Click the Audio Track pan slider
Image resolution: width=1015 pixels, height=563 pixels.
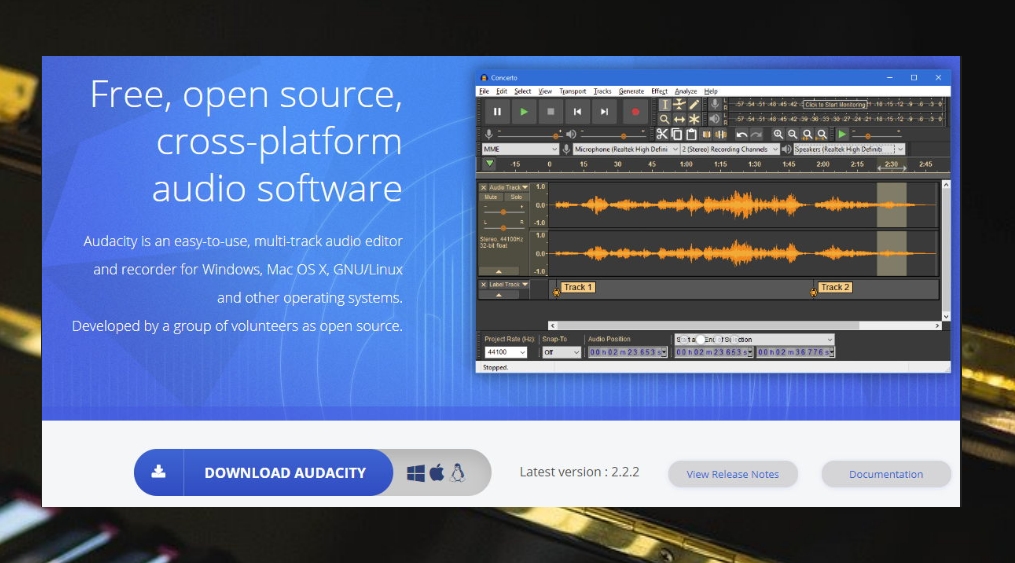(504, 227)
